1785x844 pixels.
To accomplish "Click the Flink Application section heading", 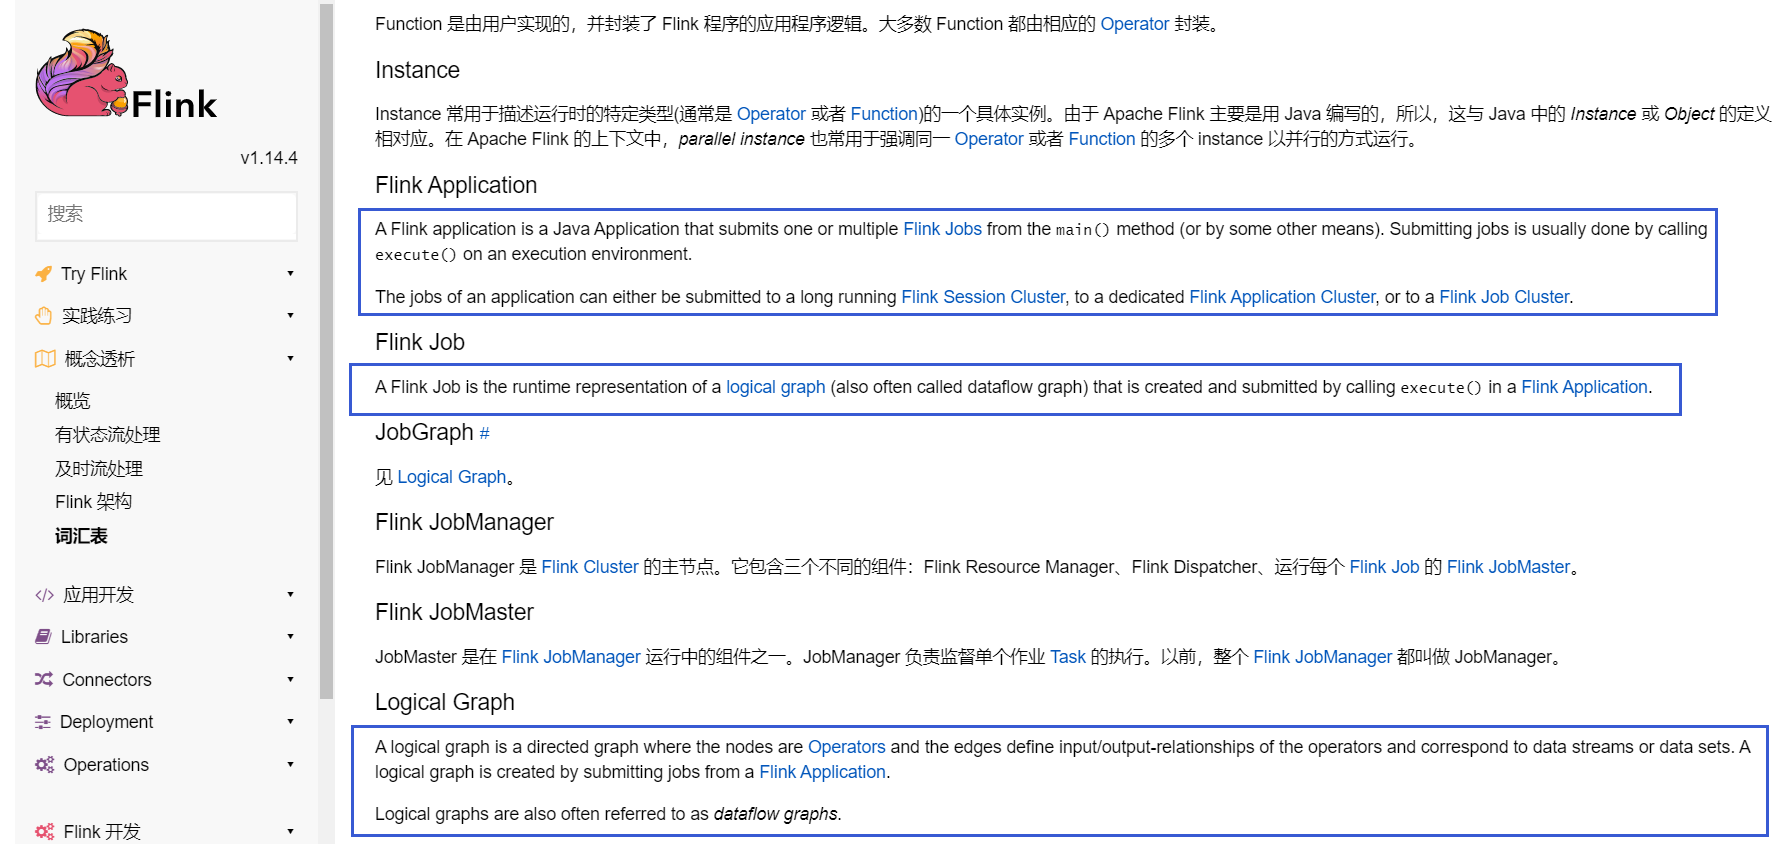I will [x=456, y=185].
